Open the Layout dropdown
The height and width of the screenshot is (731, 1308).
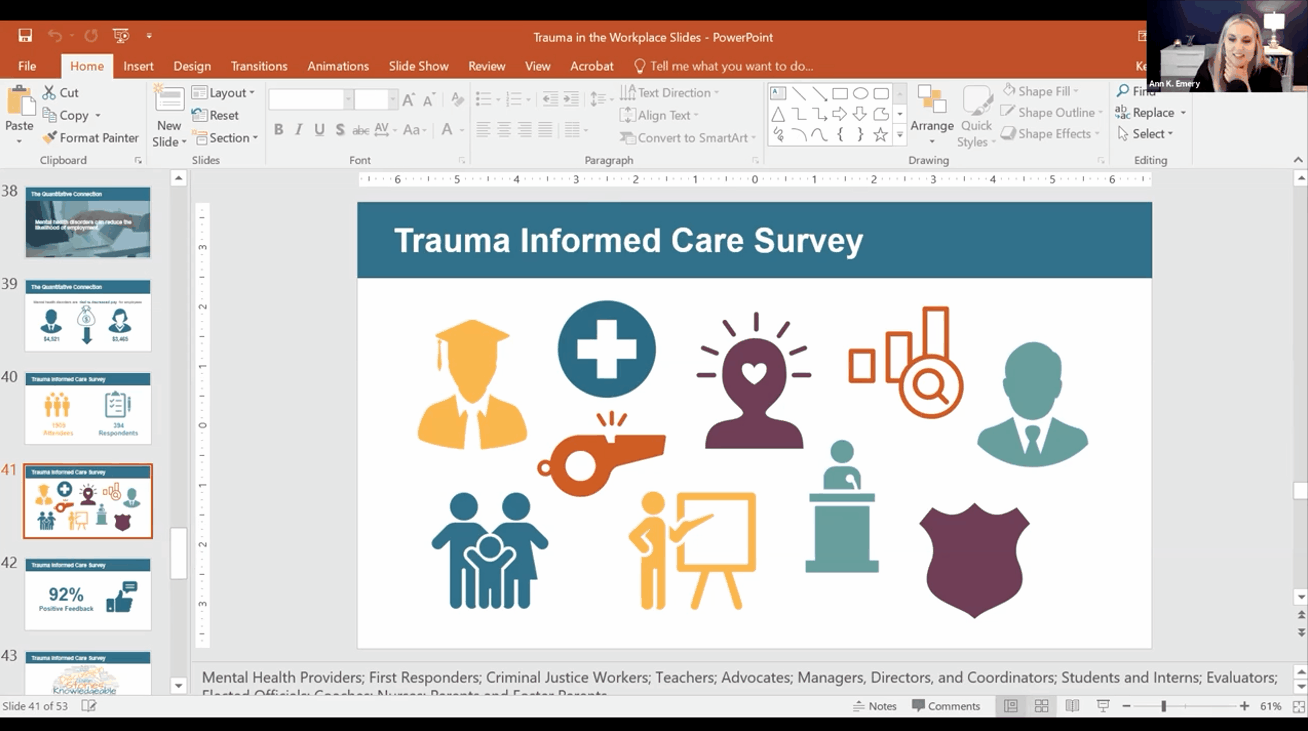pyautogui.click(x=224, y=92)
